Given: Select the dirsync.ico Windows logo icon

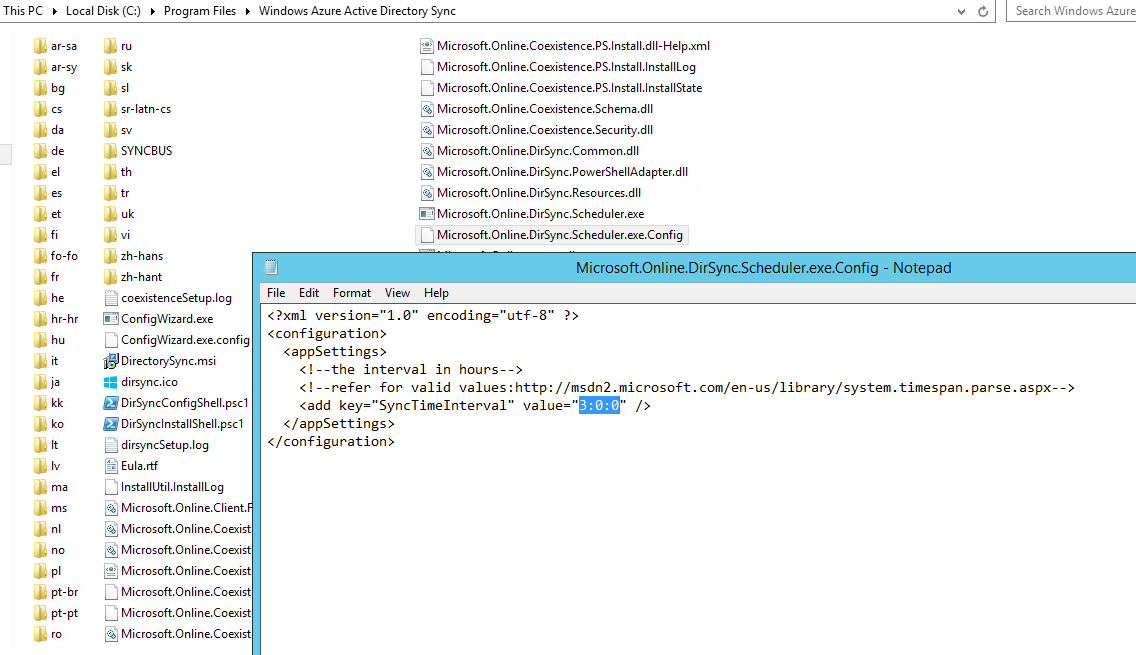Looking at the screenshot, I should pos(112,382).
